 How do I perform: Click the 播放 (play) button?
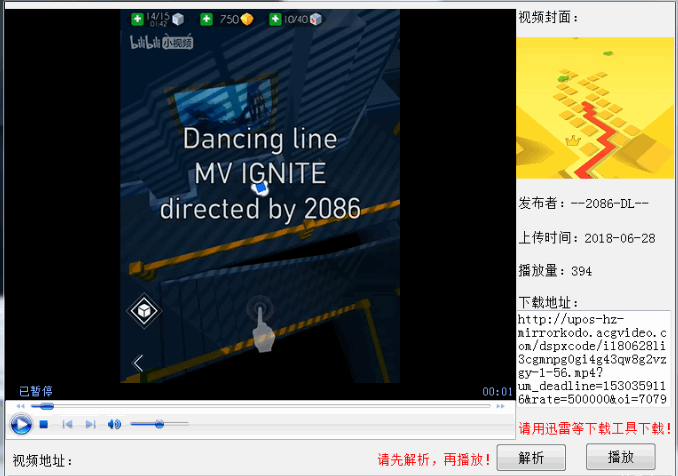coord(620,457)
